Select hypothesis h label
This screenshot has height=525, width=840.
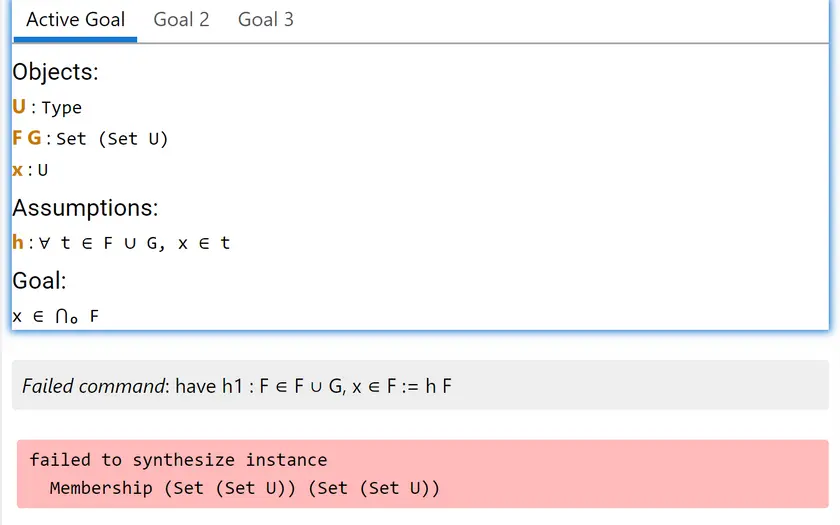(x=18, y=243)
